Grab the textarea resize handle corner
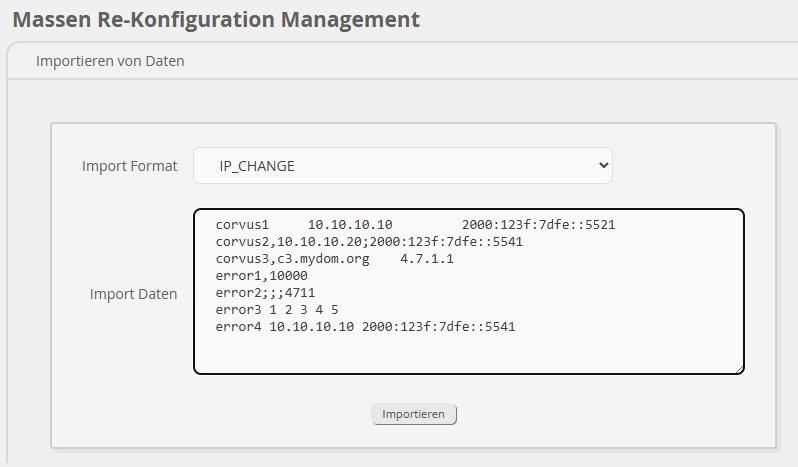 pos(738,368)
